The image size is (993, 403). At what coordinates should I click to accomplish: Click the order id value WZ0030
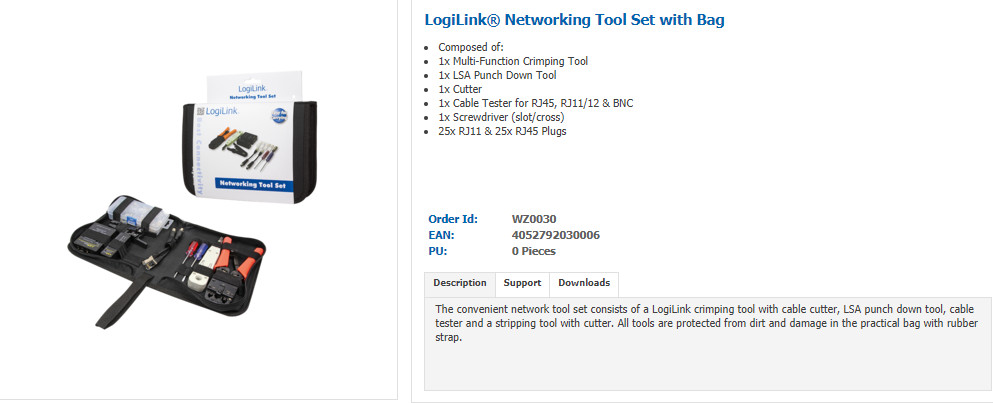coord(534,219)
